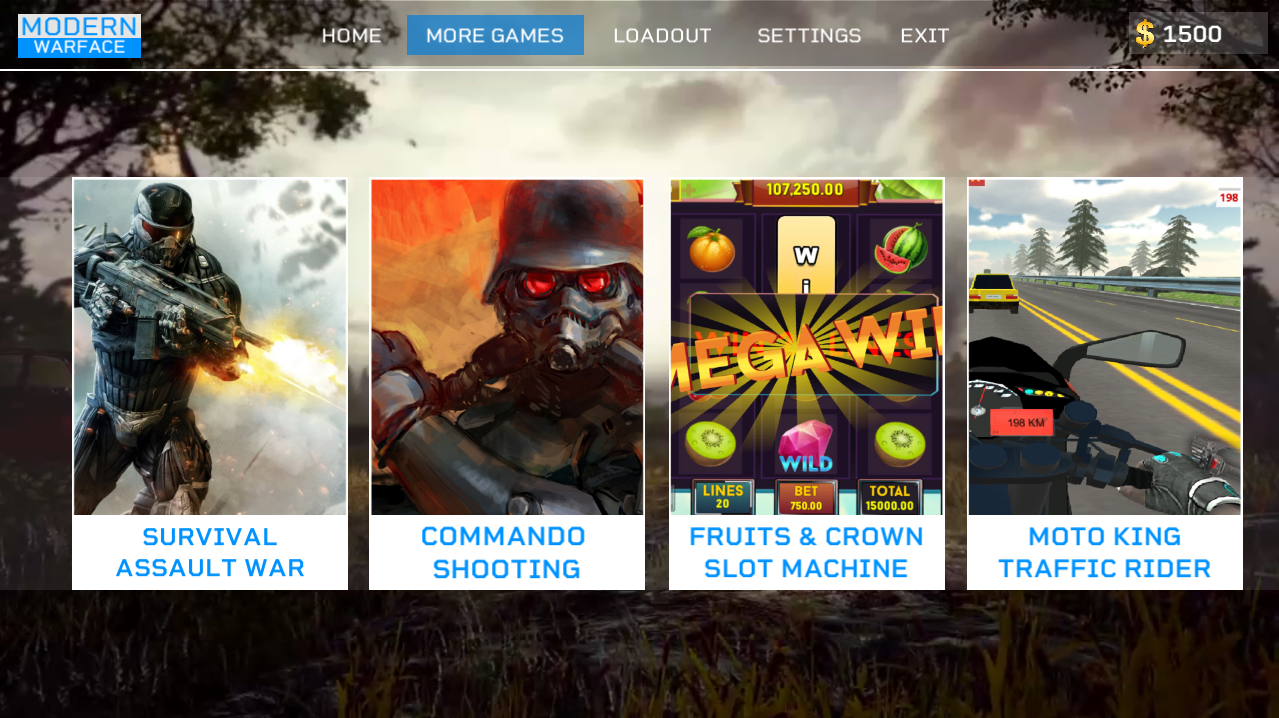Go to the Loadout menu
Screen dimensions: 1279x718
point(662,36)
